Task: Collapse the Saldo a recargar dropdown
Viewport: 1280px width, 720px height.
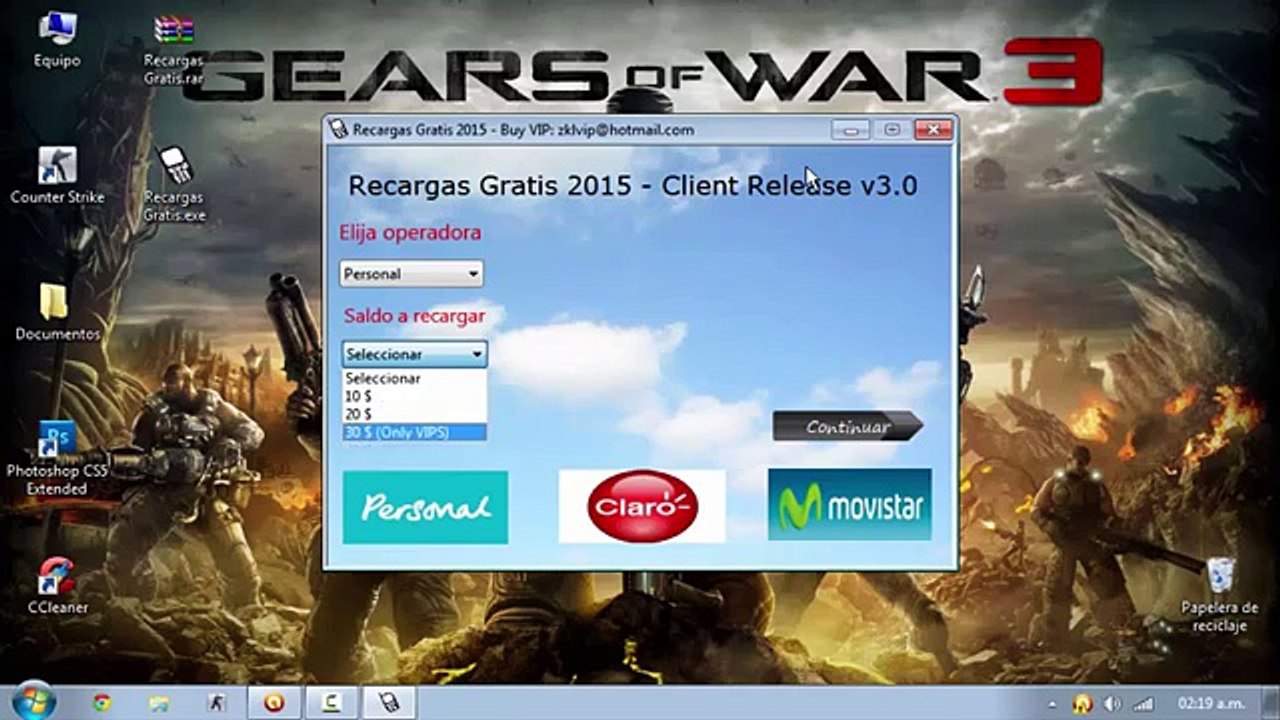Action: [415, 354]
